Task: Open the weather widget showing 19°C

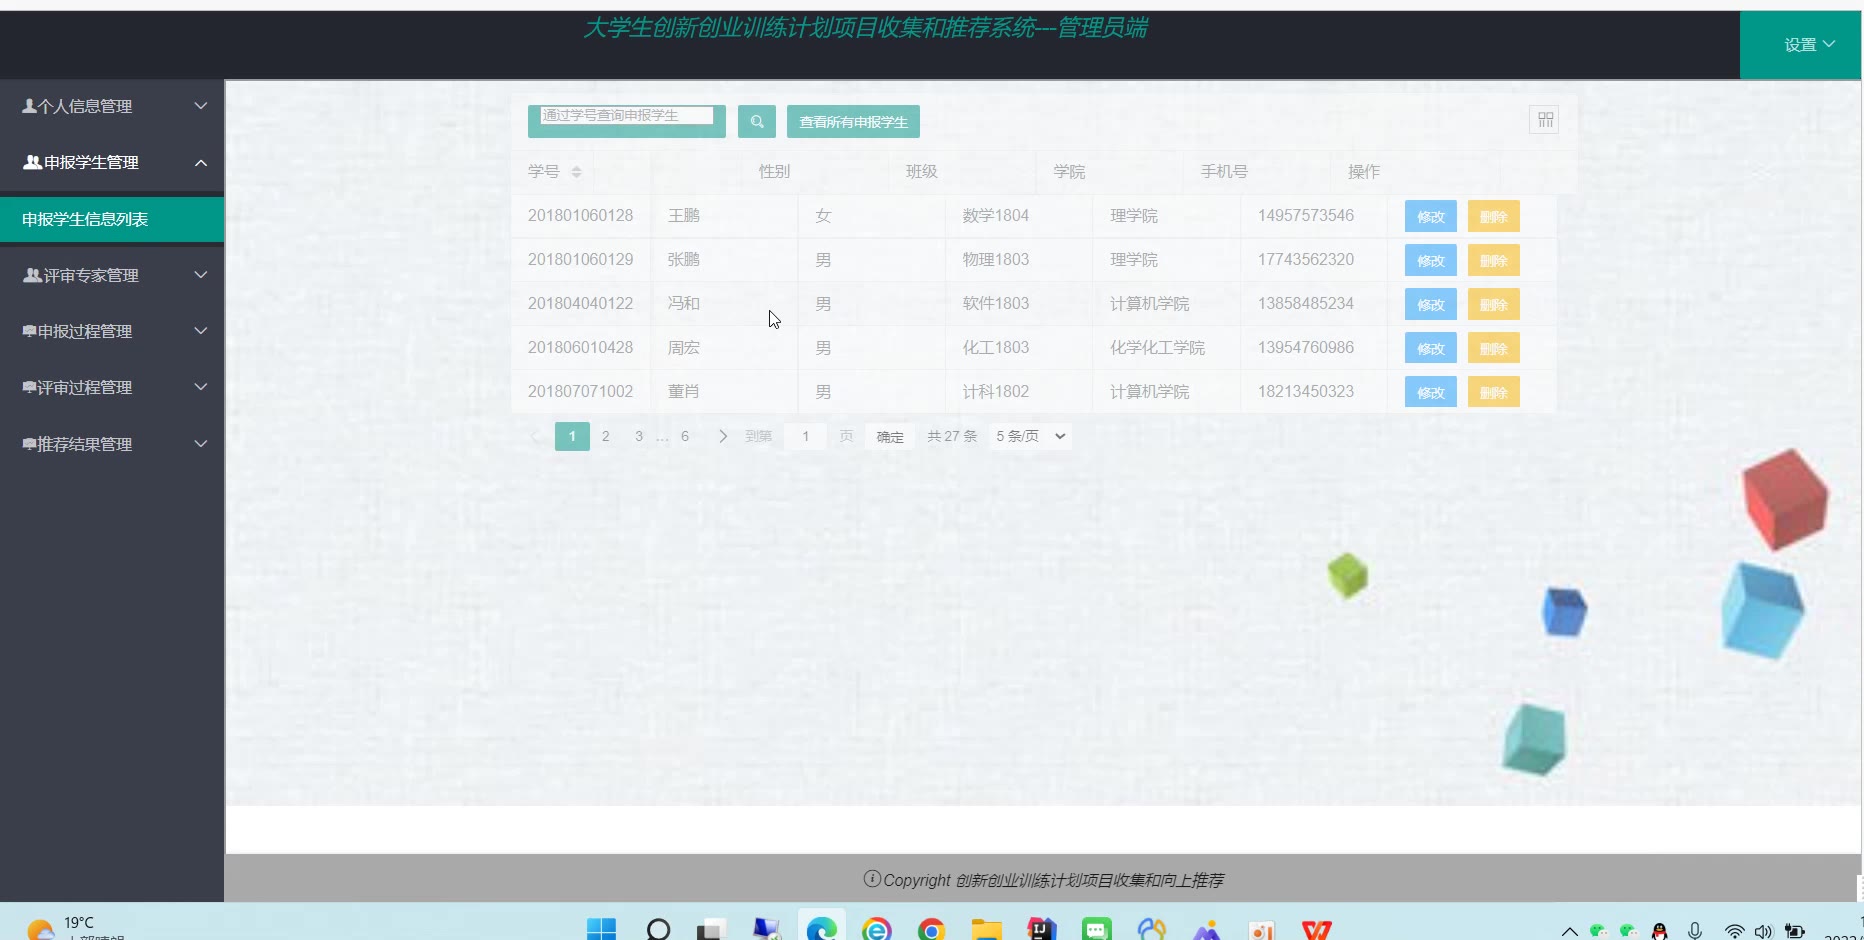Action: 75,928
